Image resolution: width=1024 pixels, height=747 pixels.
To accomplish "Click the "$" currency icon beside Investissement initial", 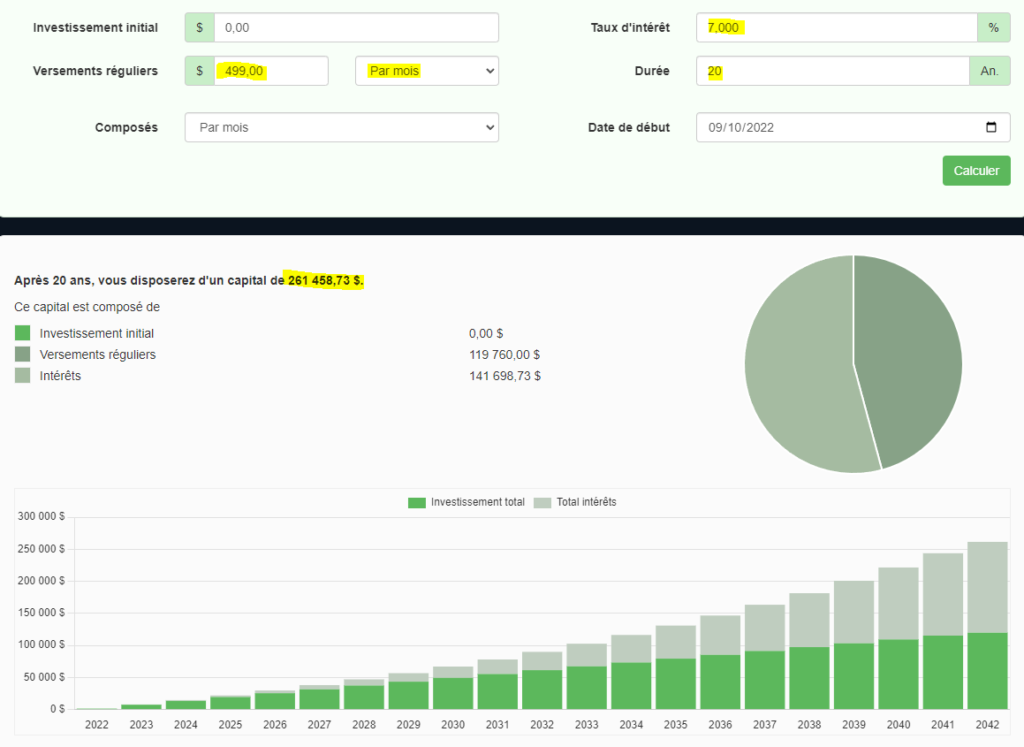I will [x=199, y=27].
